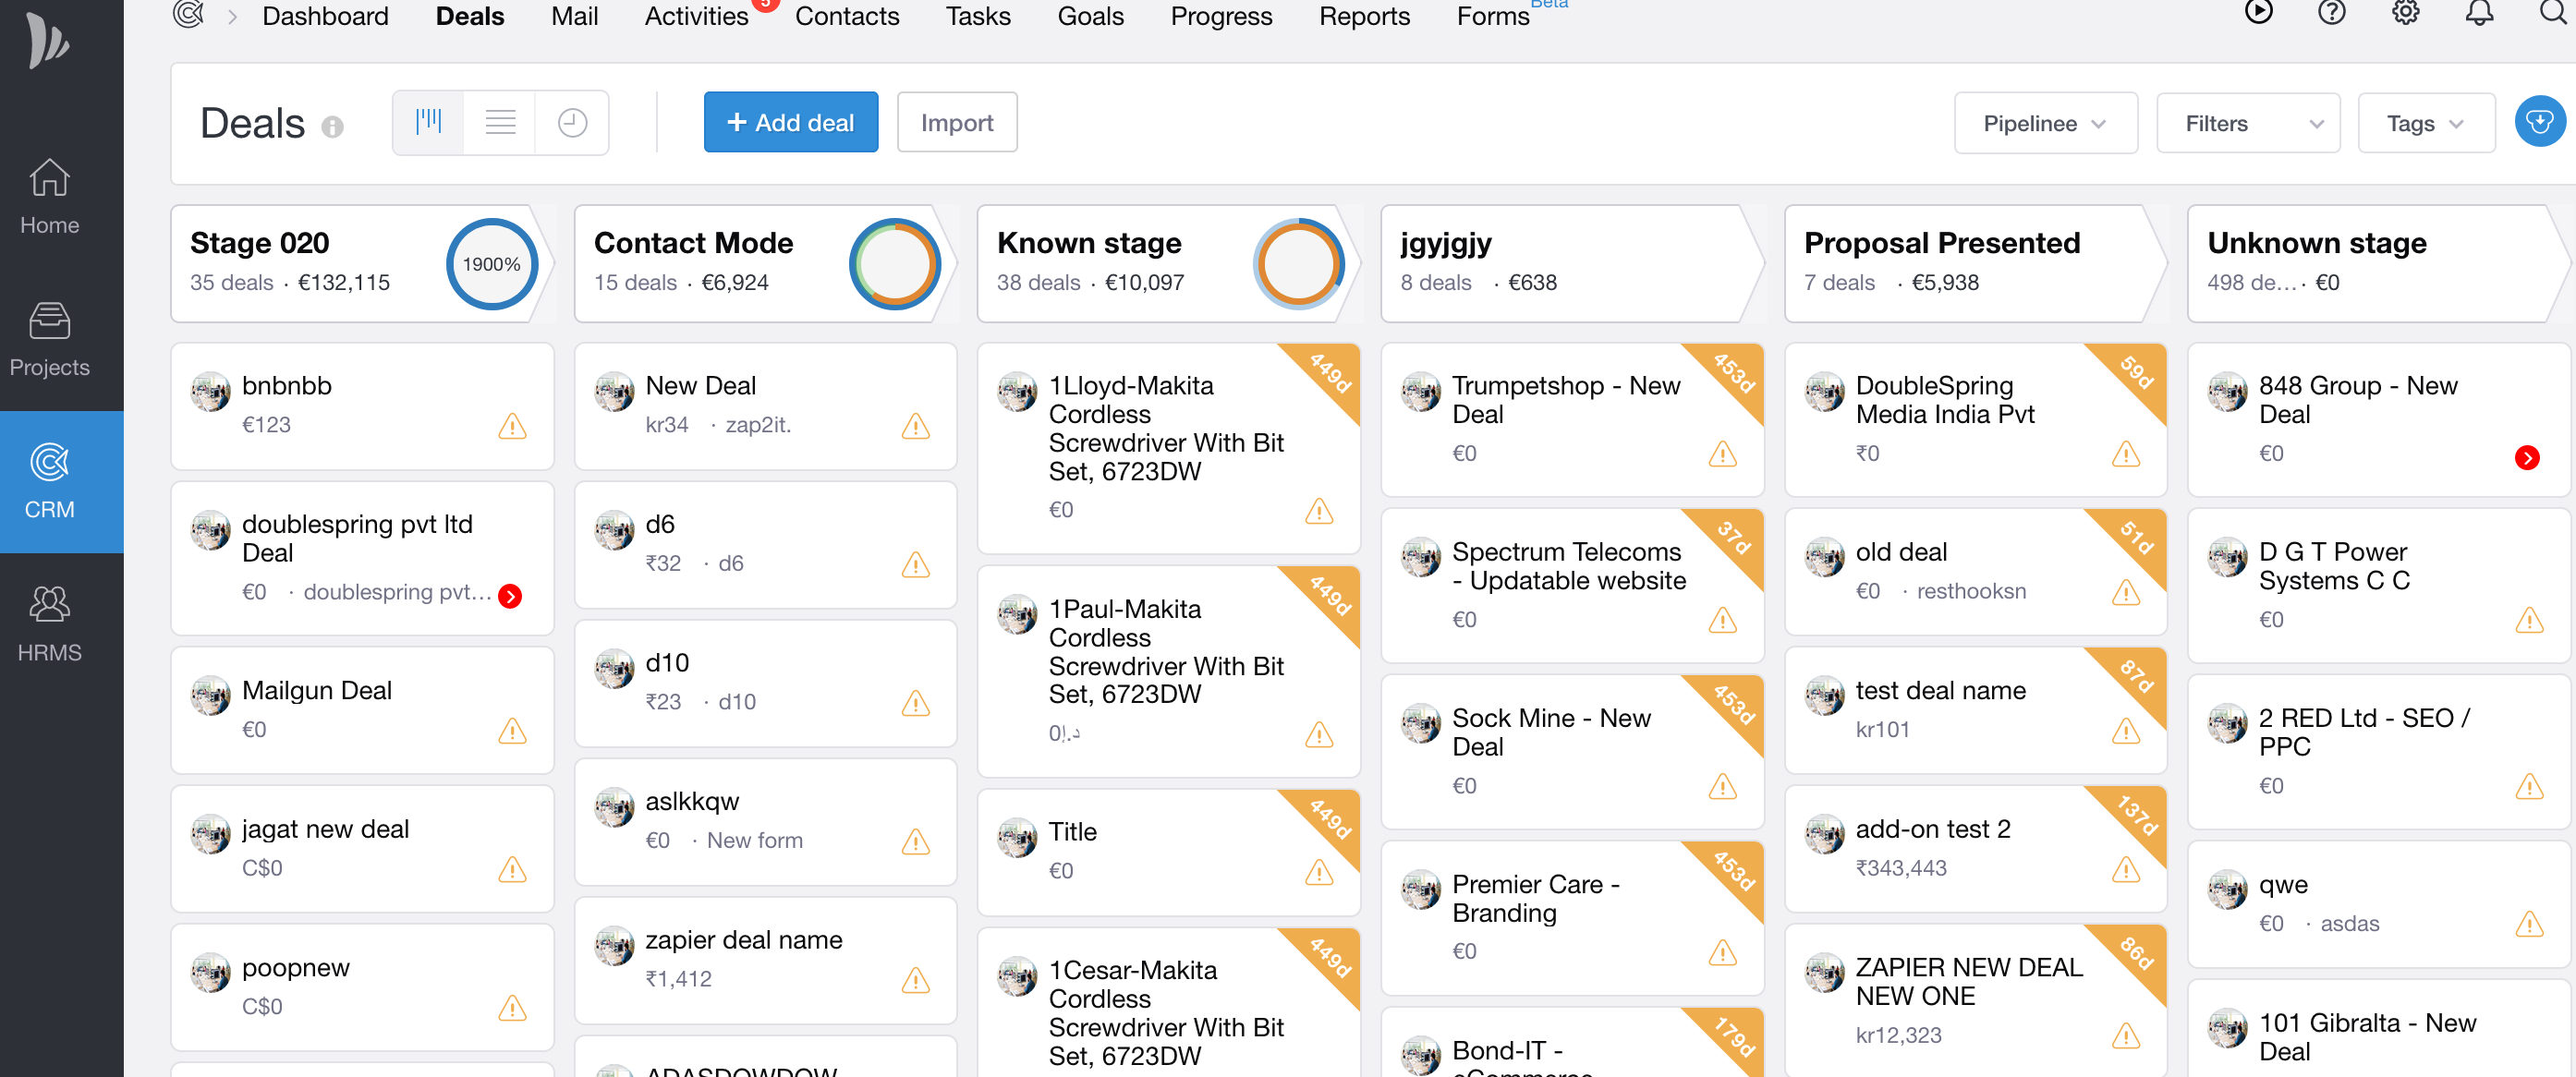The height and width of the screenshot is (1077, 2576).
Task: Open the notifications bell
Action: (2479, 12)
